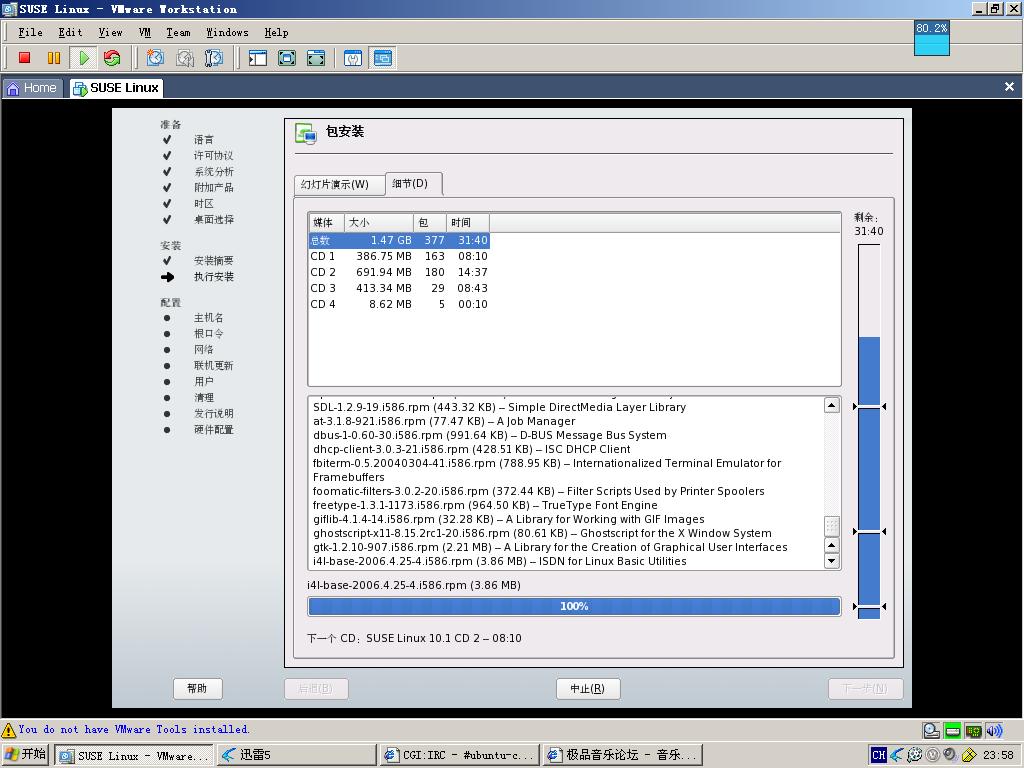This screenshot has height=768, width=1024.
Task: Switch to the Home tab
Action: [x=32, y=88]
